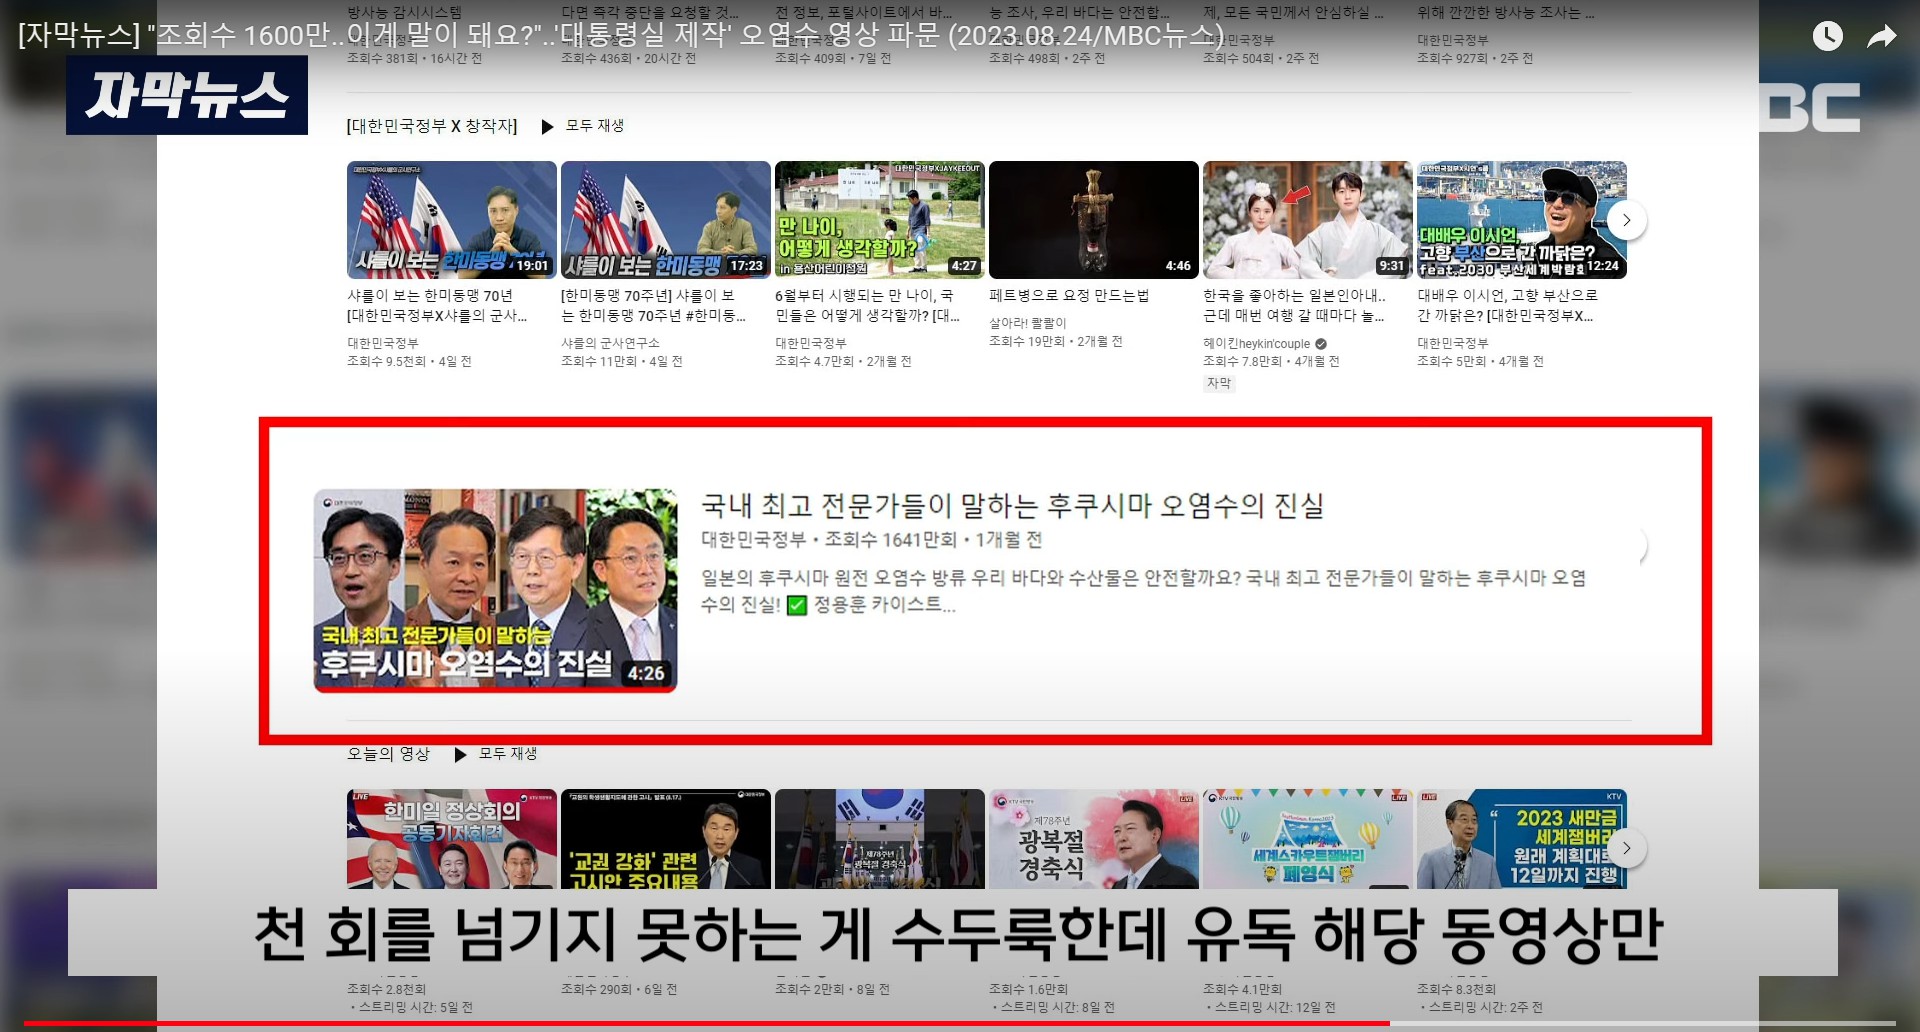Viewport: 1920px width, 1032px height.
Task: Open the '교권 강화' 관련 thumbnail
Action: pyautogui.click(x=665, y=839)
